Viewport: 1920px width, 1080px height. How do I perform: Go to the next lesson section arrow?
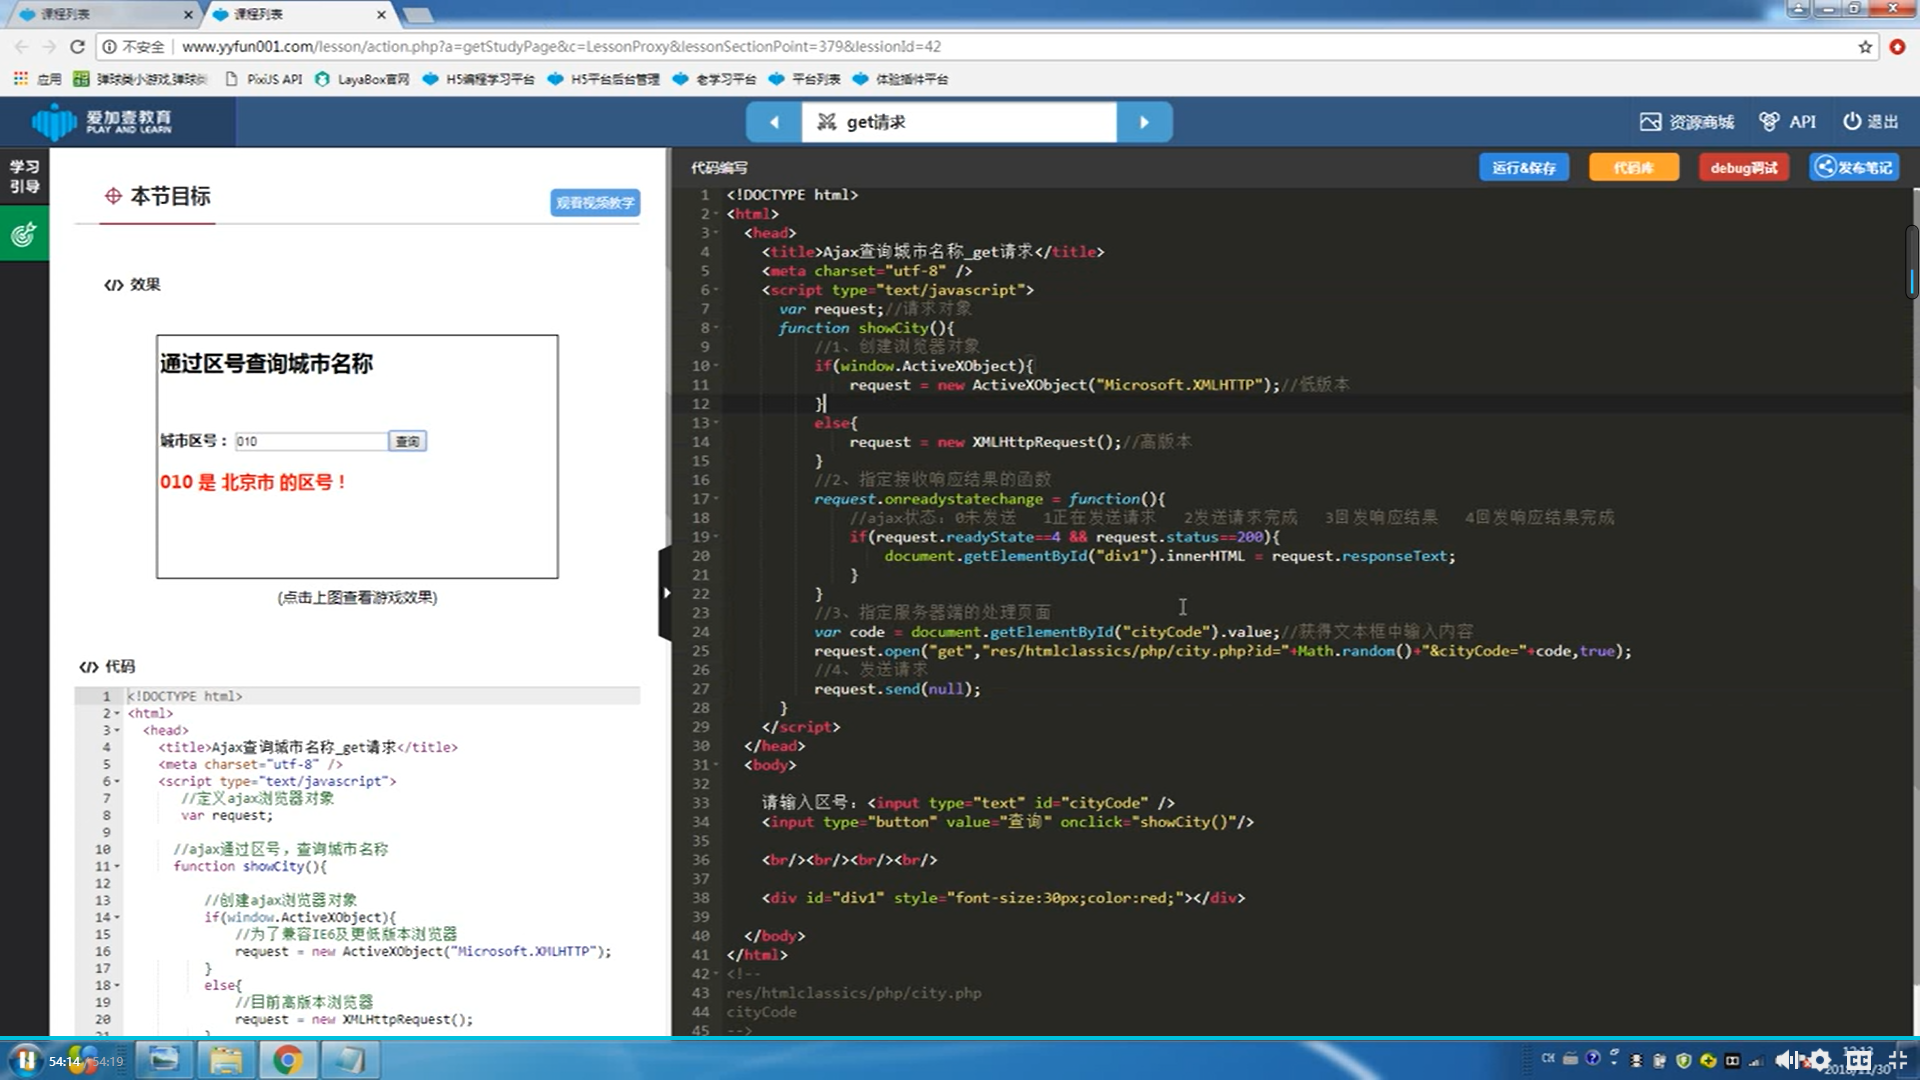click(x=1144, y=122)
